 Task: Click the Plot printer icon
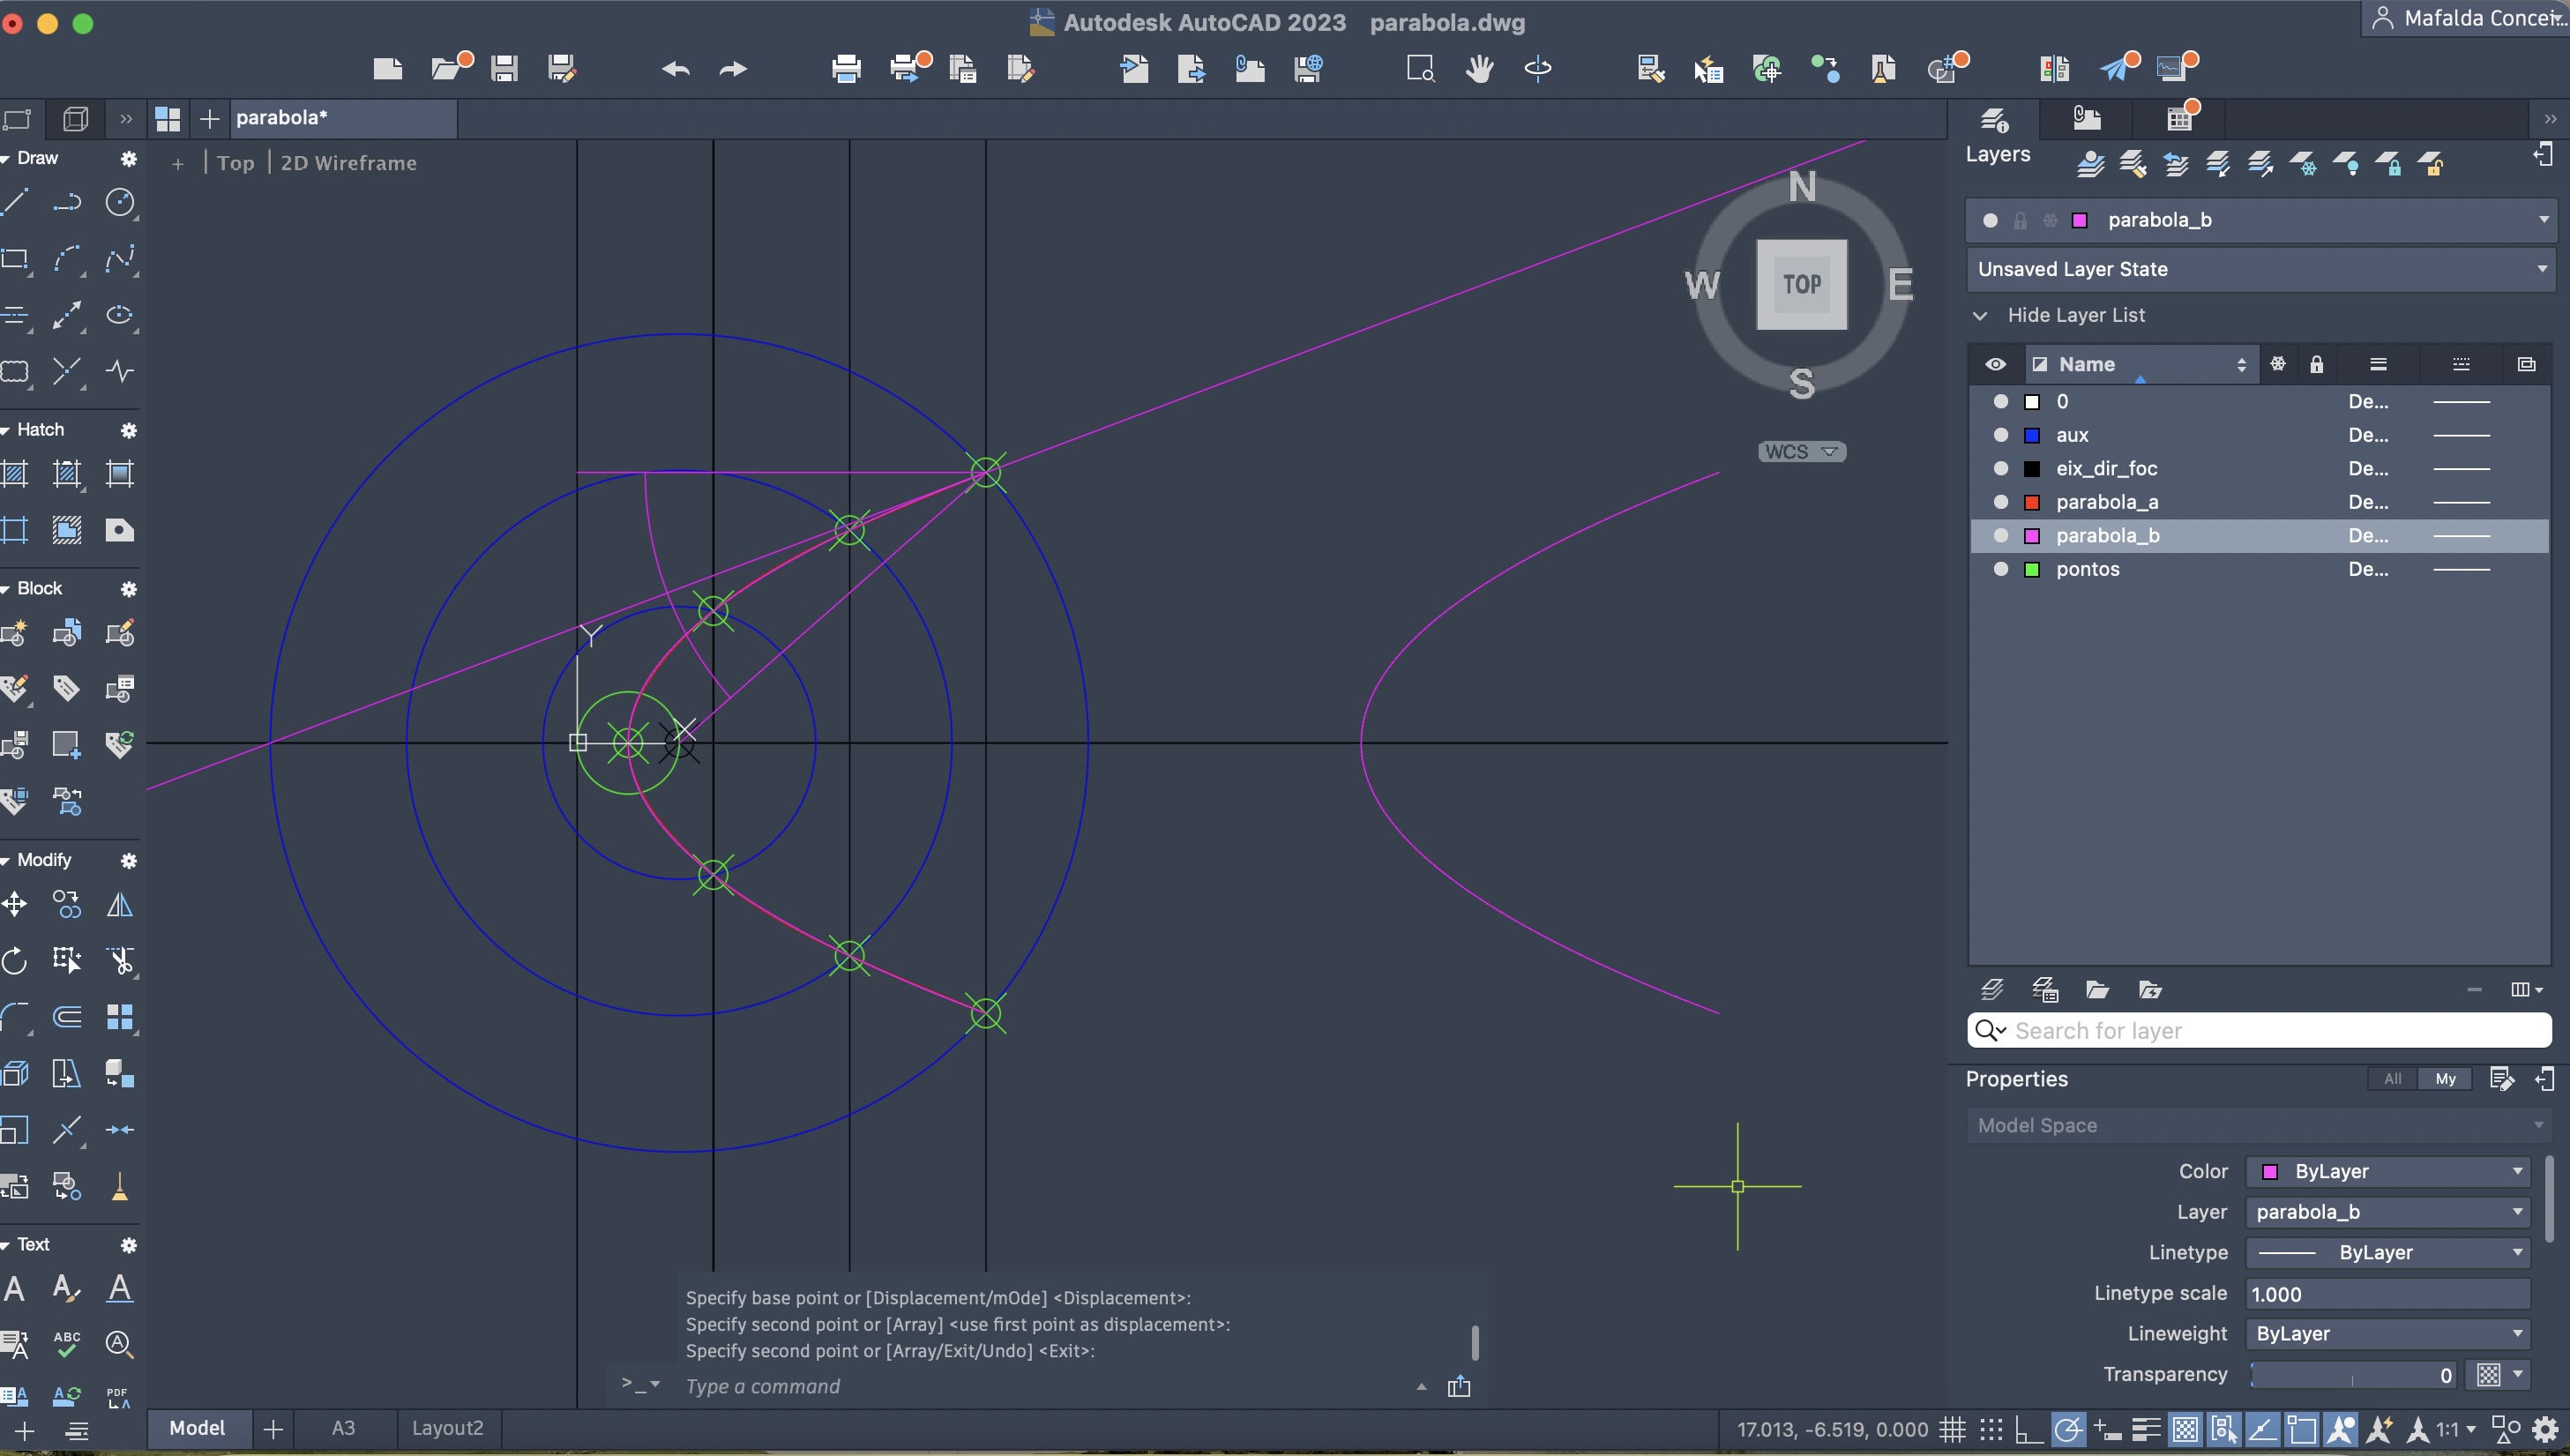click(x=846, y=69)
